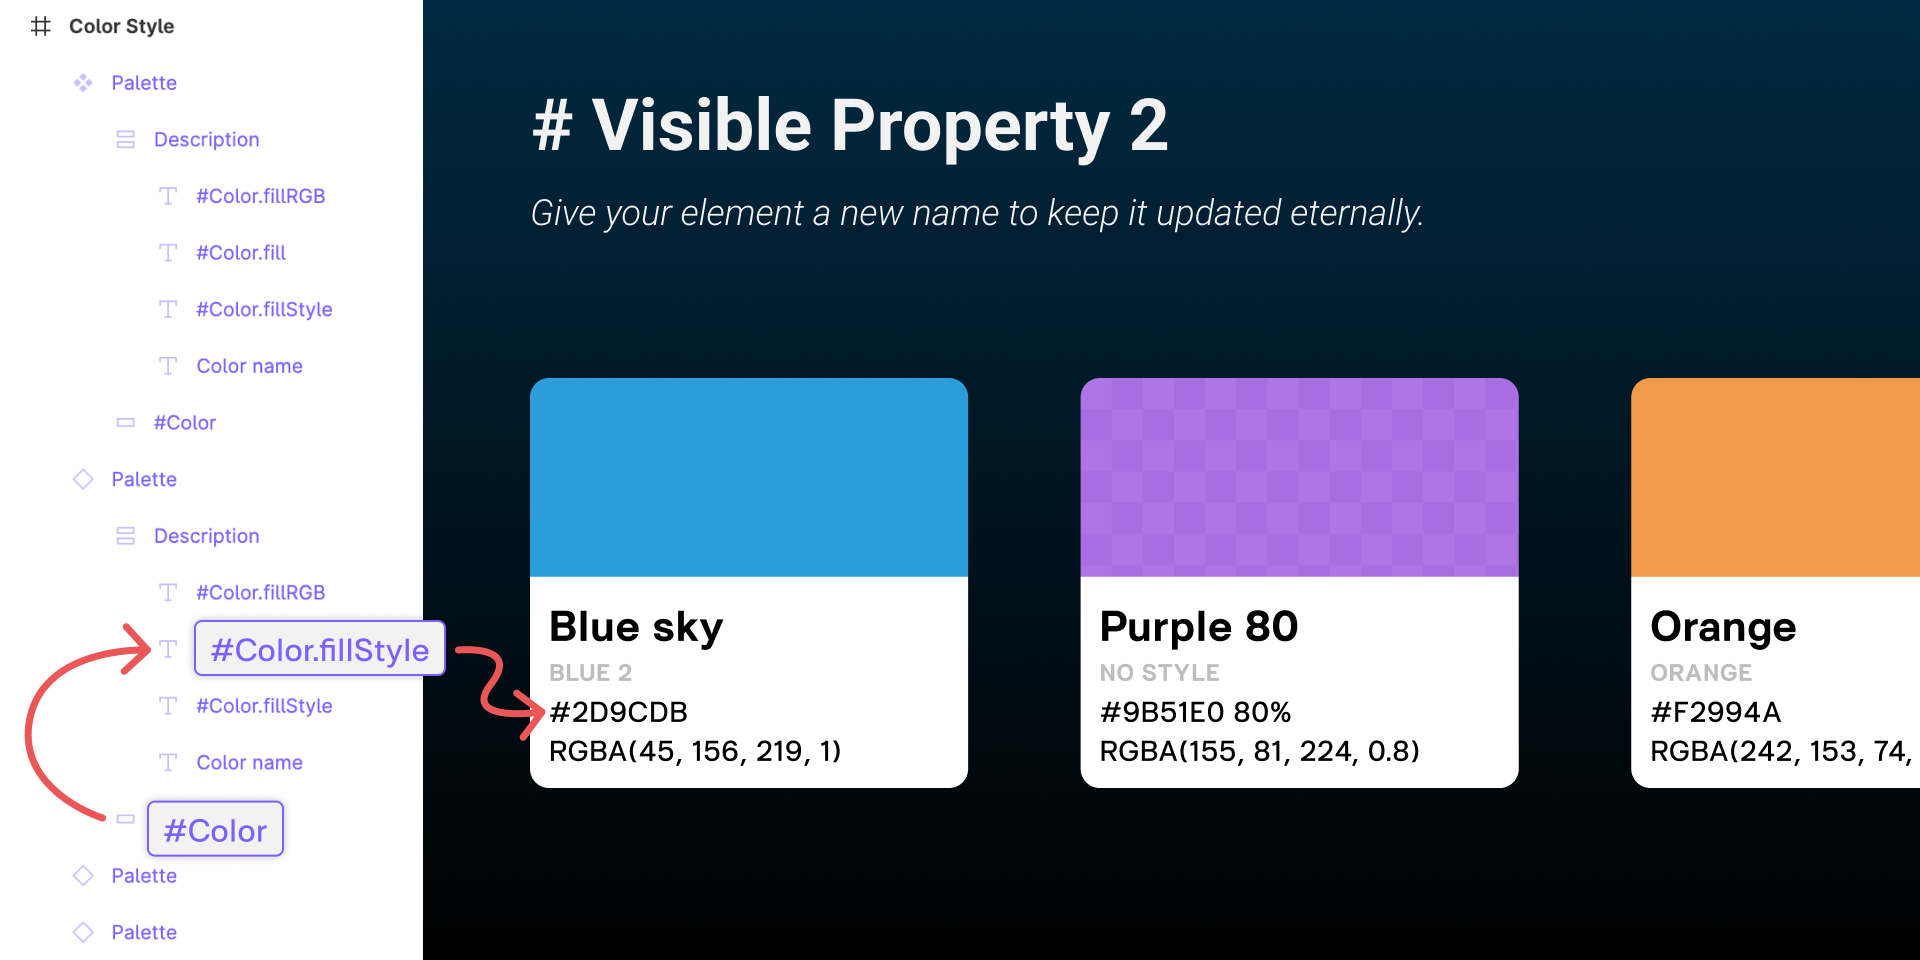Click the rectangle icon next to #Color layer
Image resolution: width=1920 pixels, height=960 pixels.
(126, 422)
